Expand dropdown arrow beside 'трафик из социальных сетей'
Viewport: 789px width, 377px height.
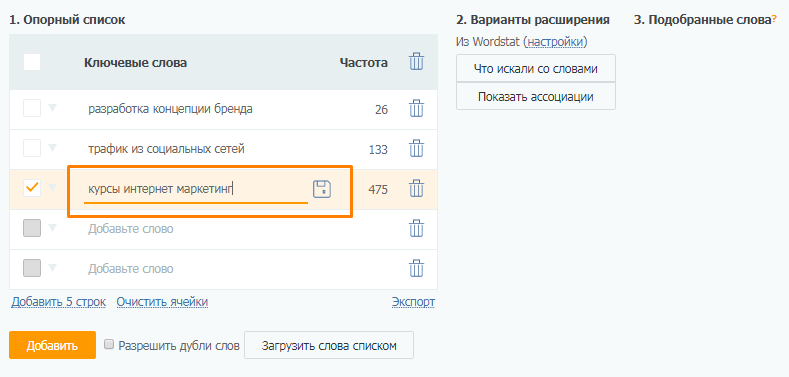click(53, 147)
